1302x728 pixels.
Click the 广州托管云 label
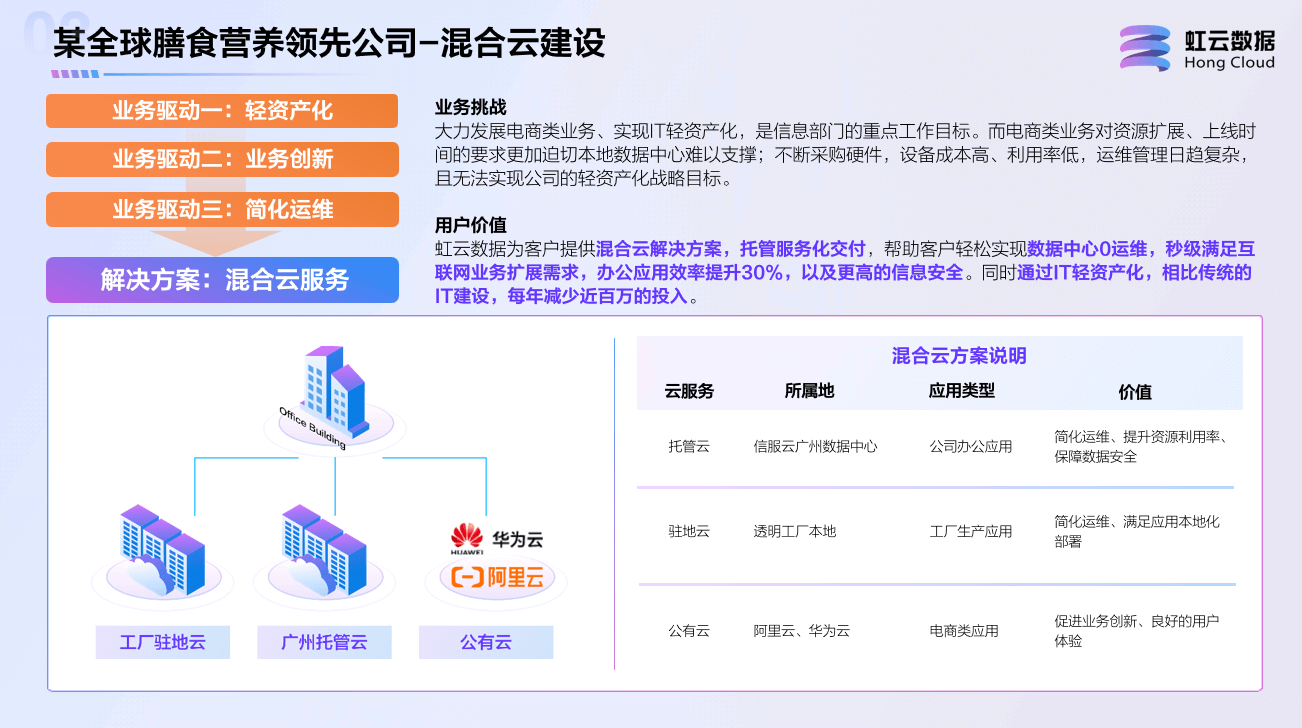click(x=324, y=642)
